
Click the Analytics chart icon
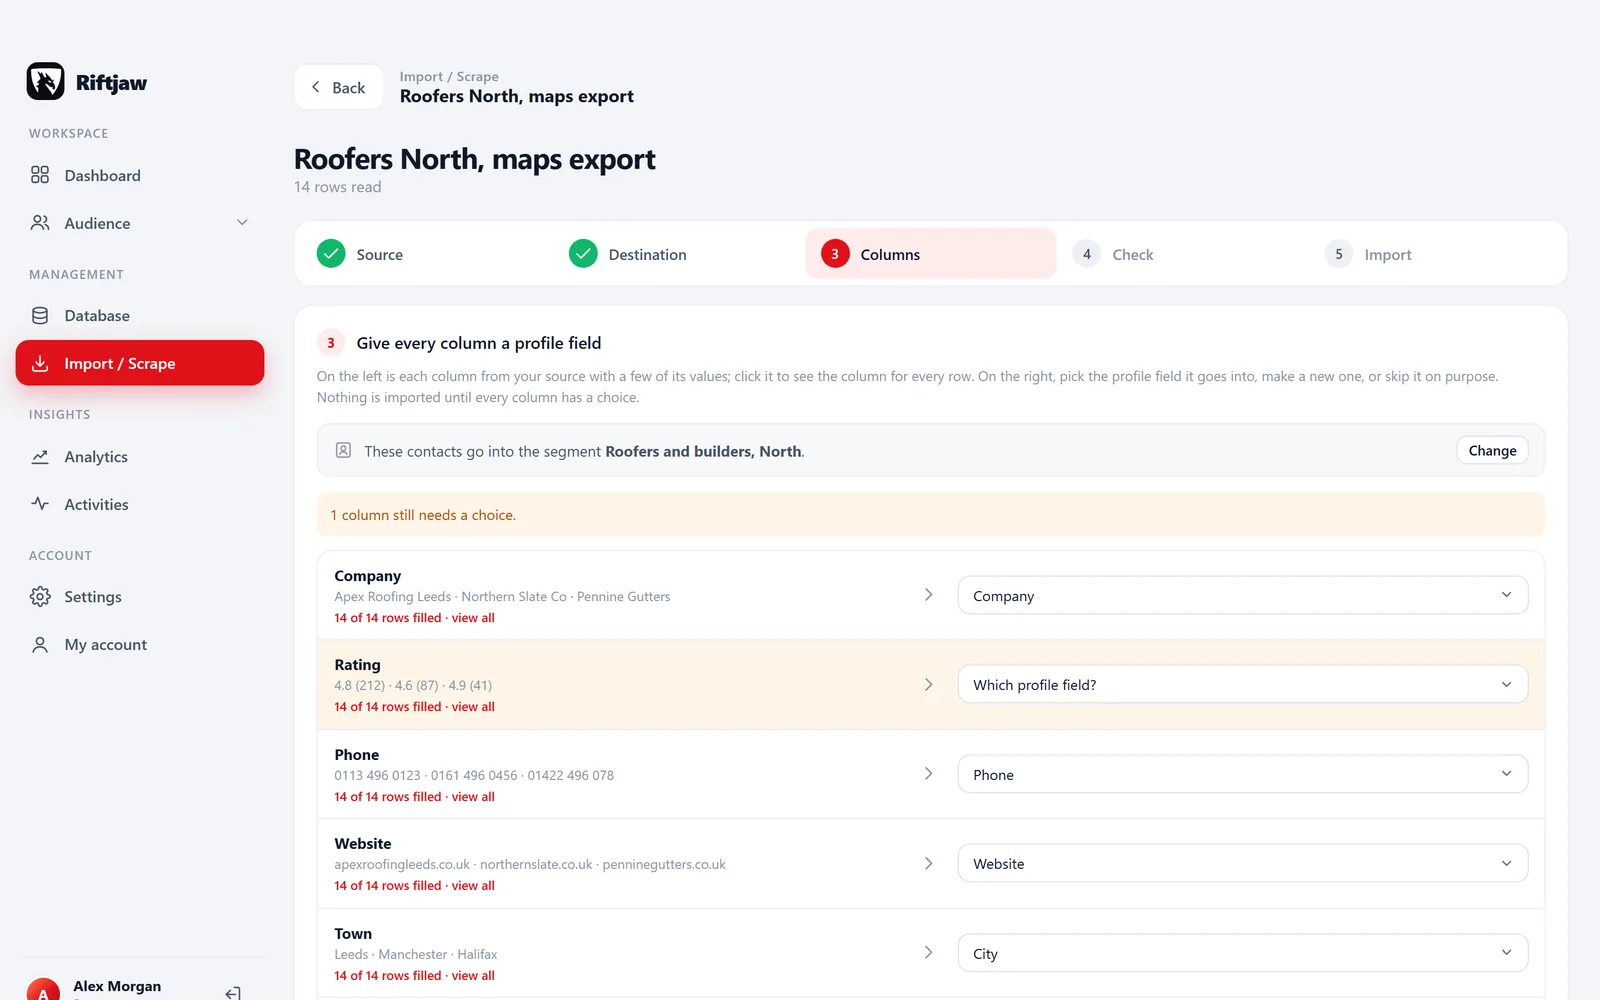click(40, 457)
